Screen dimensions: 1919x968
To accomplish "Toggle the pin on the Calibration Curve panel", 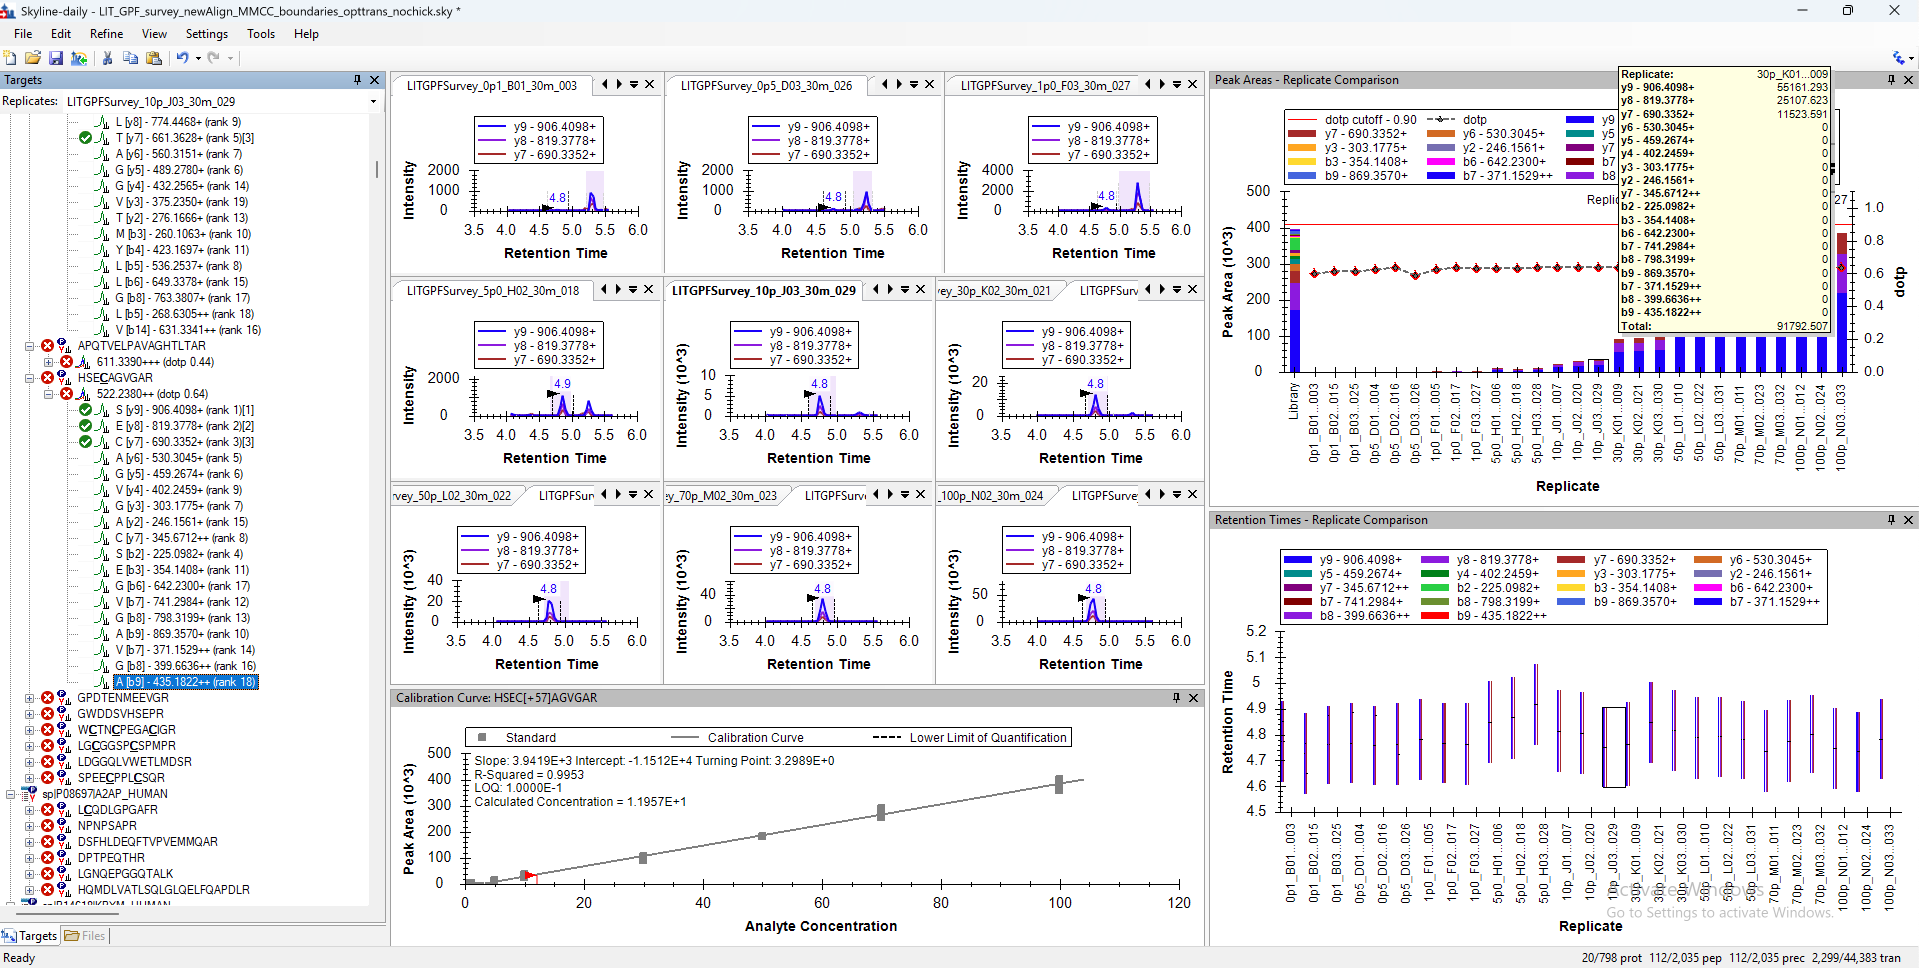I will click(1176, 698).
